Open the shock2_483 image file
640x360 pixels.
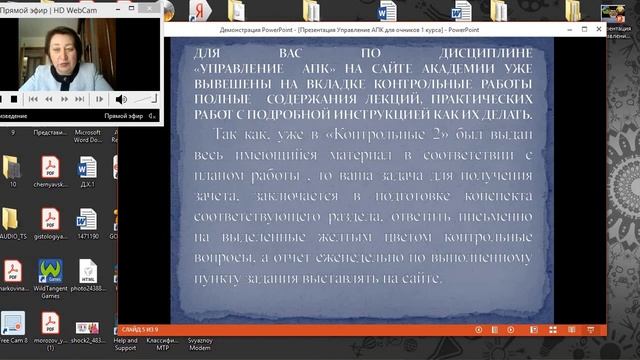(87, 332)
